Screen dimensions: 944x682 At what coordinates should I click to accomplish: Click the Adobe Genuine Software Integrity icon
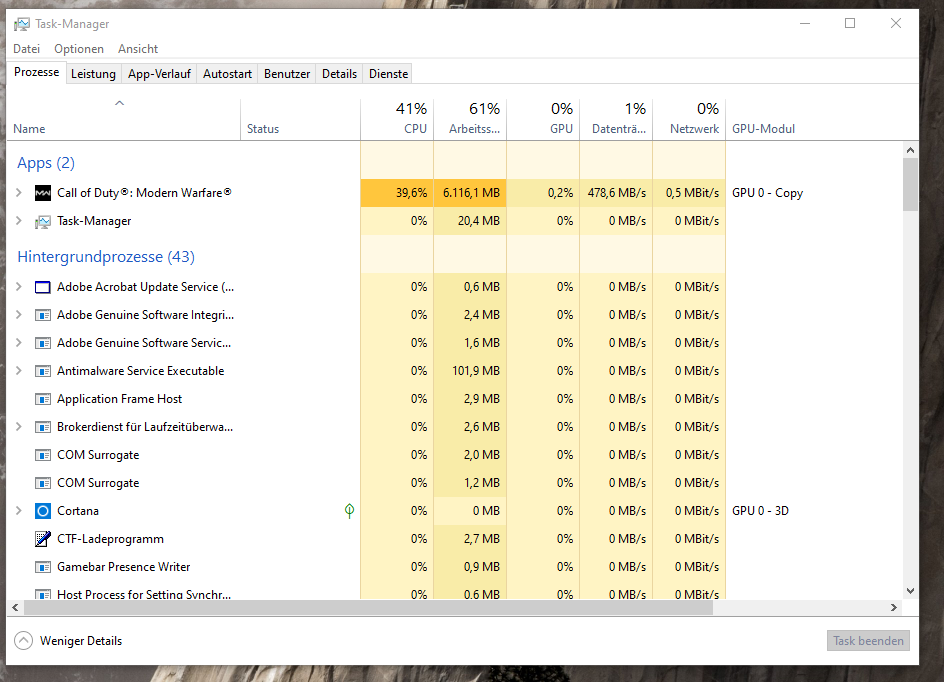tap(43, 315)
